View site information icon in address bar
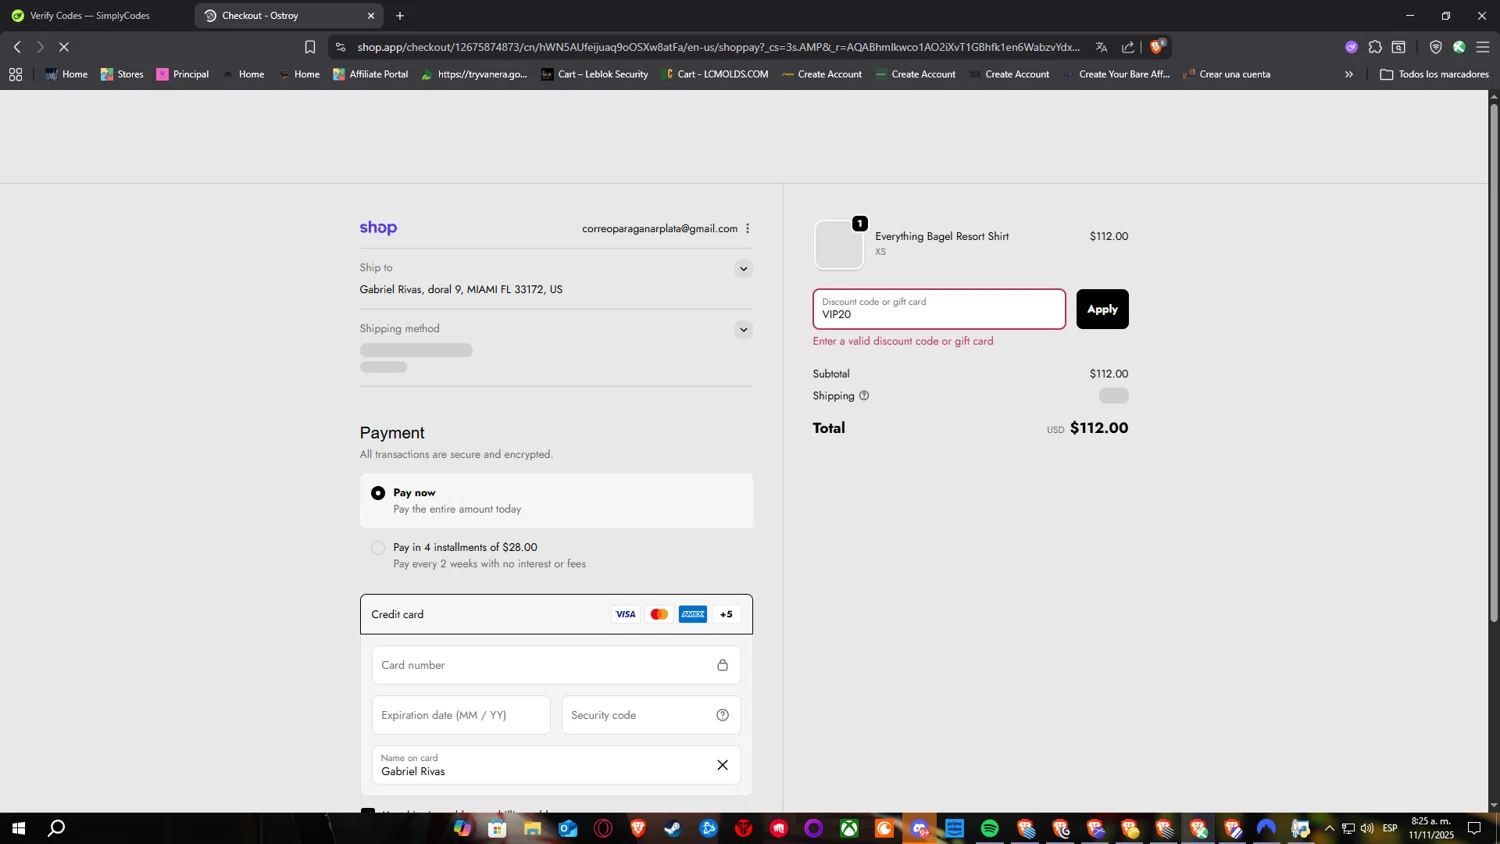1500x844 pixels. 341,47
